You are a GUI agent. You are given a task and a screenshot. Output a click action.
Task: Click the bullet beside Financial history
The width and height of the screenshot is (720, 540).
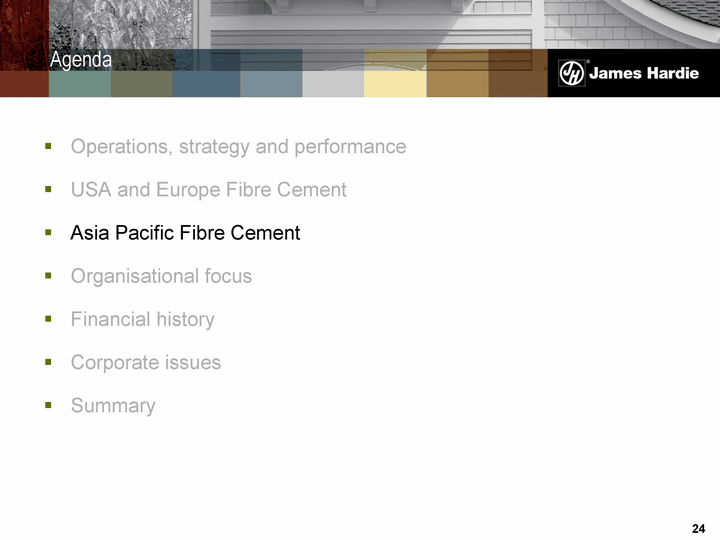pos(48,320)
